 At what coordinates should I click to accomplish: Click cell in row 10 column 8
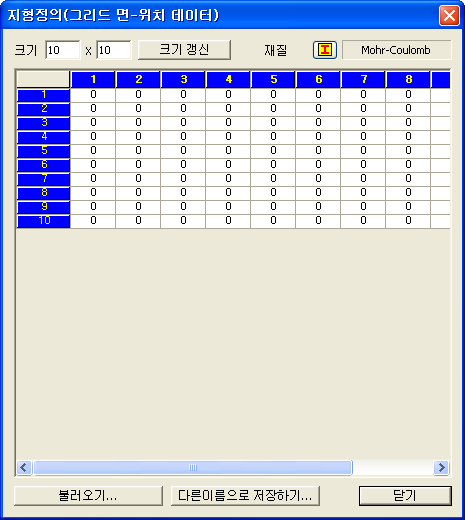coord(408,221)
